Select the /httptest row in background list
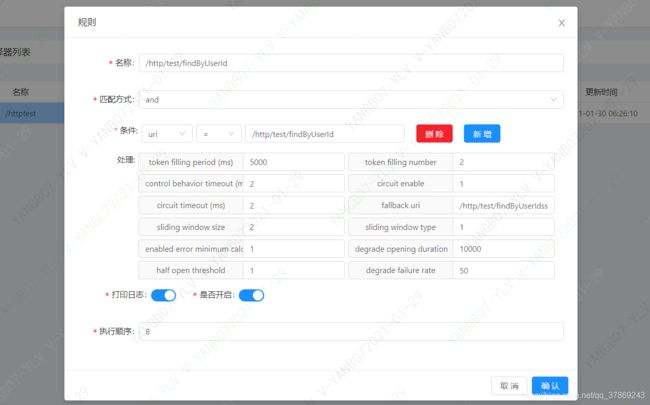This screenshot has width=650, height=405. pyautogui.click(x=32, y=113)
